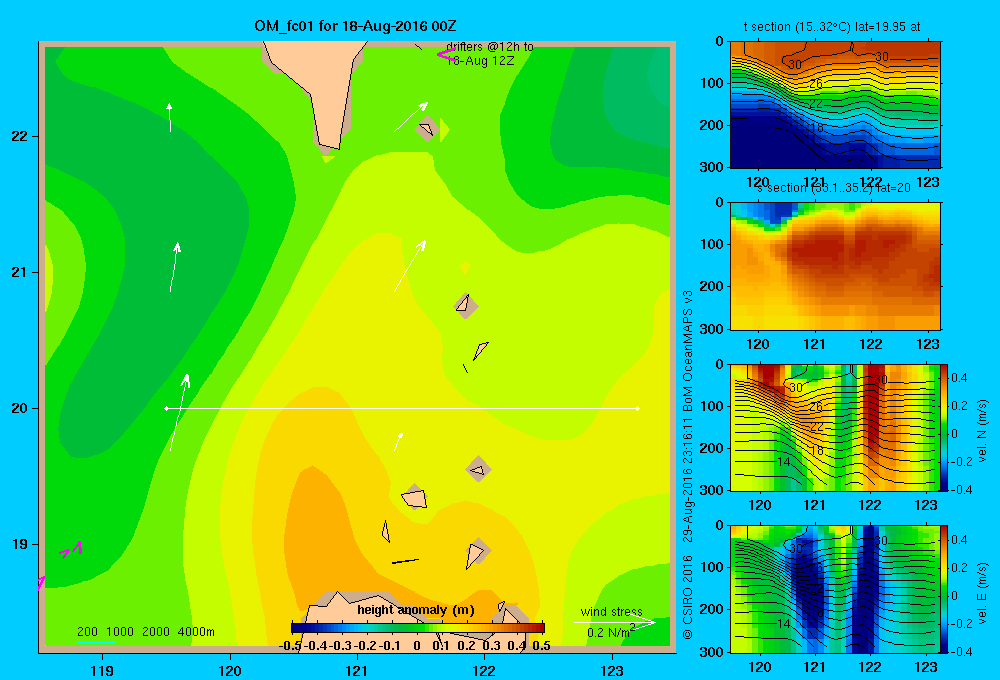
Task: Click the '4000m' depth contour legend entry
Action: 196,632
